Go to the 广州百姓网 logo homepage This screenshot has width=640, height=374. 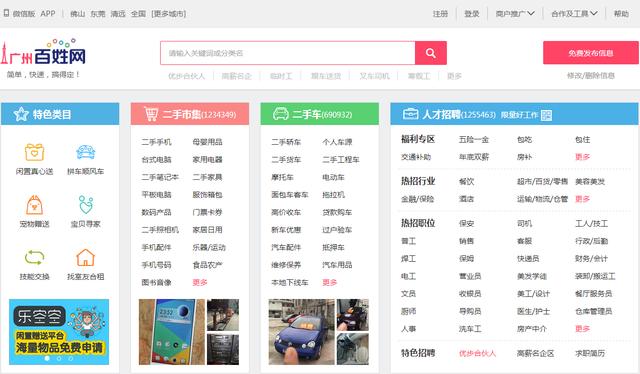pyautogui.click(x=43, y=53)
